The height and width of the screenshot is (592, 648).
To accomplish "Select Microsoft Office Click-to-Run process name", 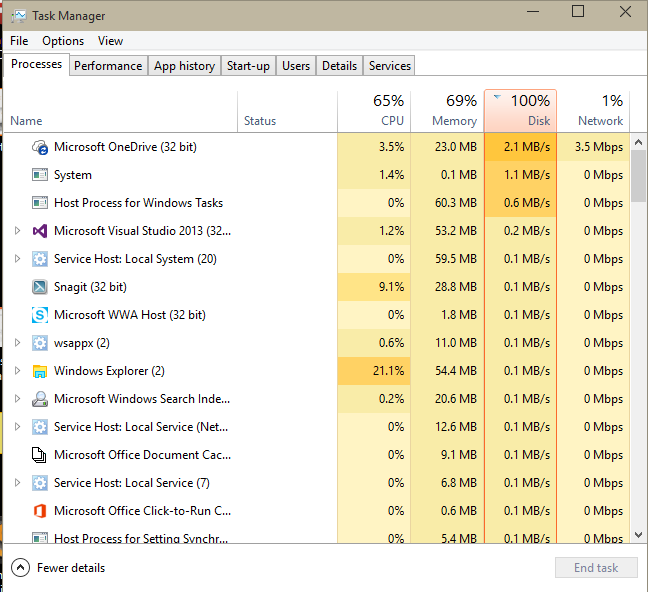I will (x=142, y=511).
